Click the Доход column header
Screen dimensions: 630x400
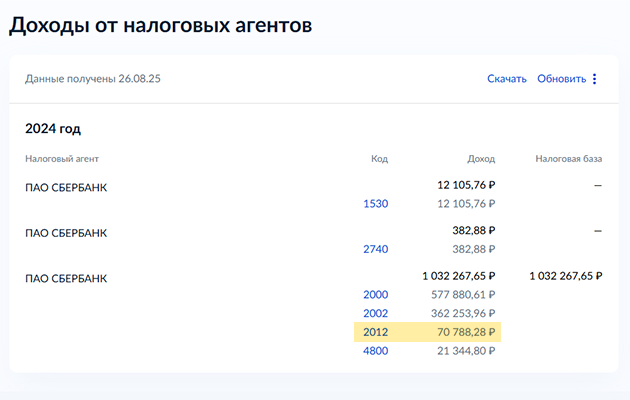pyautogui.click(x=481, y=159)
